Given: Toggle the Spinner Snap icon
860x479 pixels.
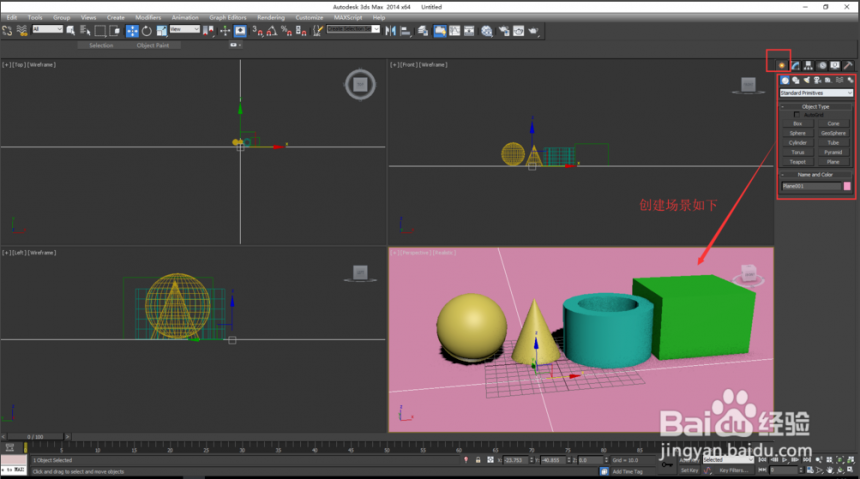Looking at the screenshot, I should pos(301,31).
